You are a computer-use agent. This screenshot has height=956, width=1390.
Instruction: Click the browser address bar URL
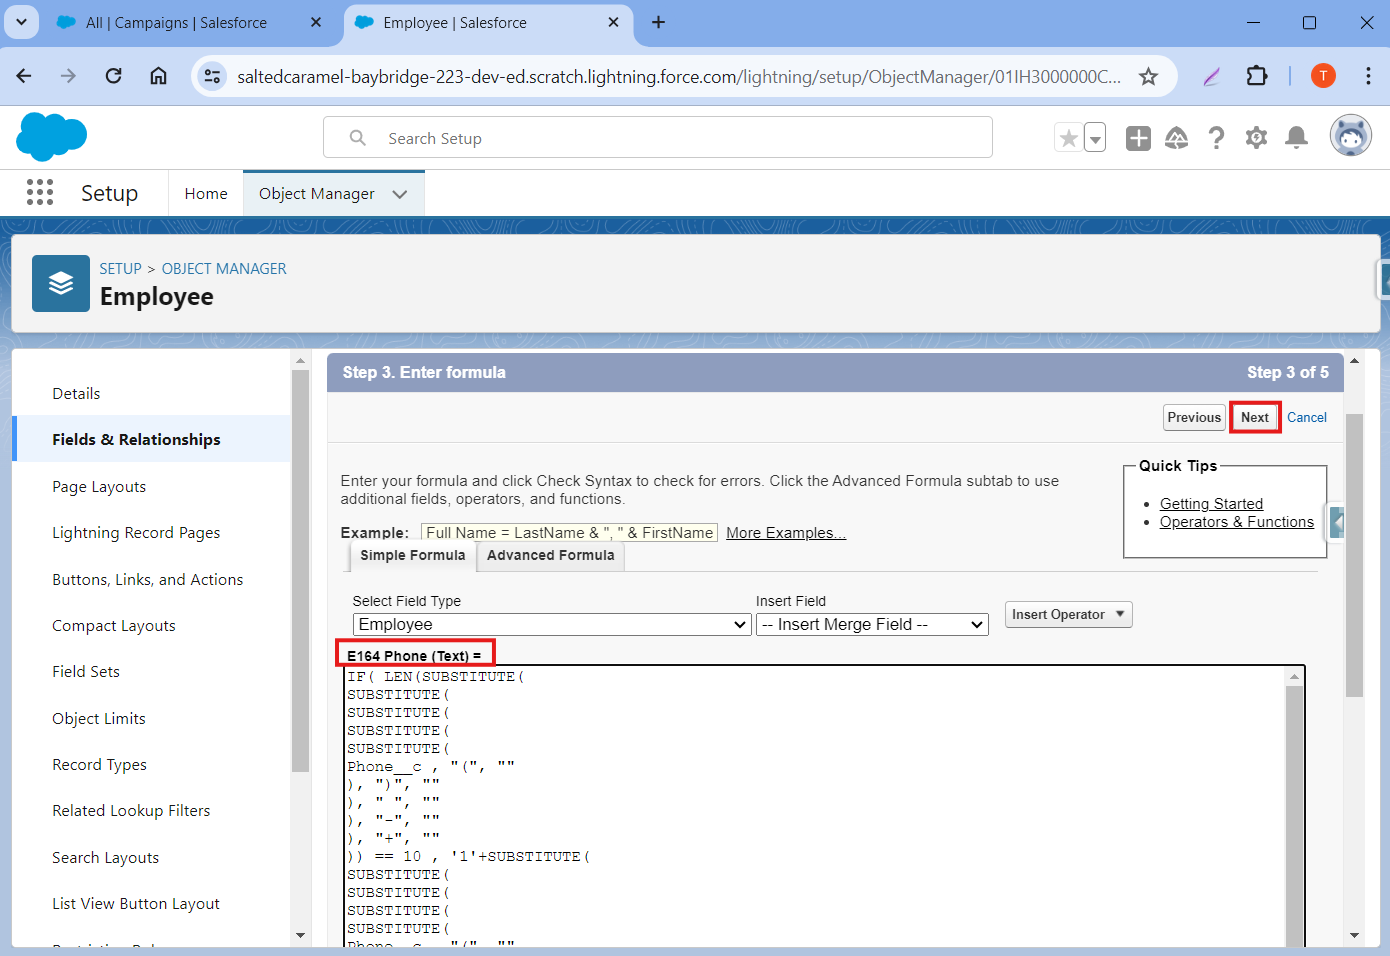pos(679,76)
